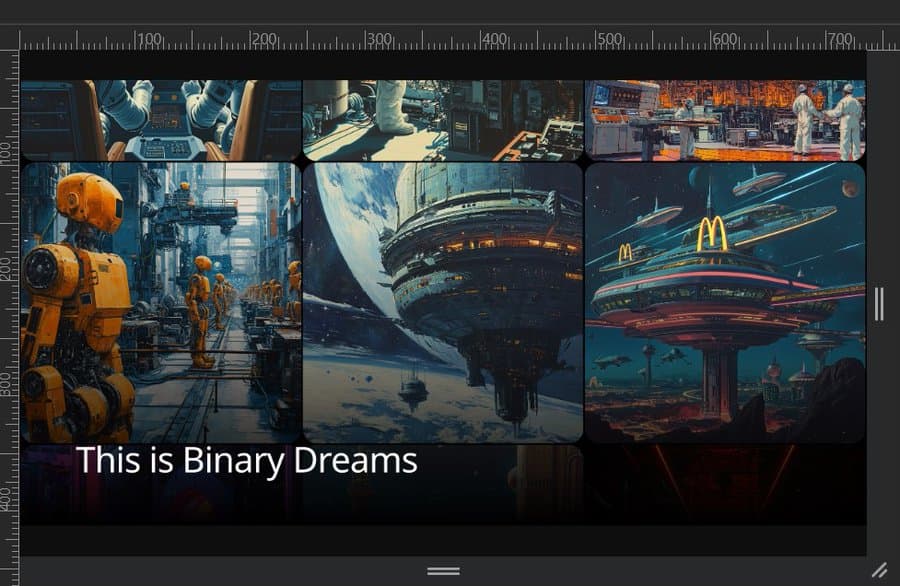900x586 pixels.
Task: Click the golden arches logo on station
Action: (x=712, y=234)
